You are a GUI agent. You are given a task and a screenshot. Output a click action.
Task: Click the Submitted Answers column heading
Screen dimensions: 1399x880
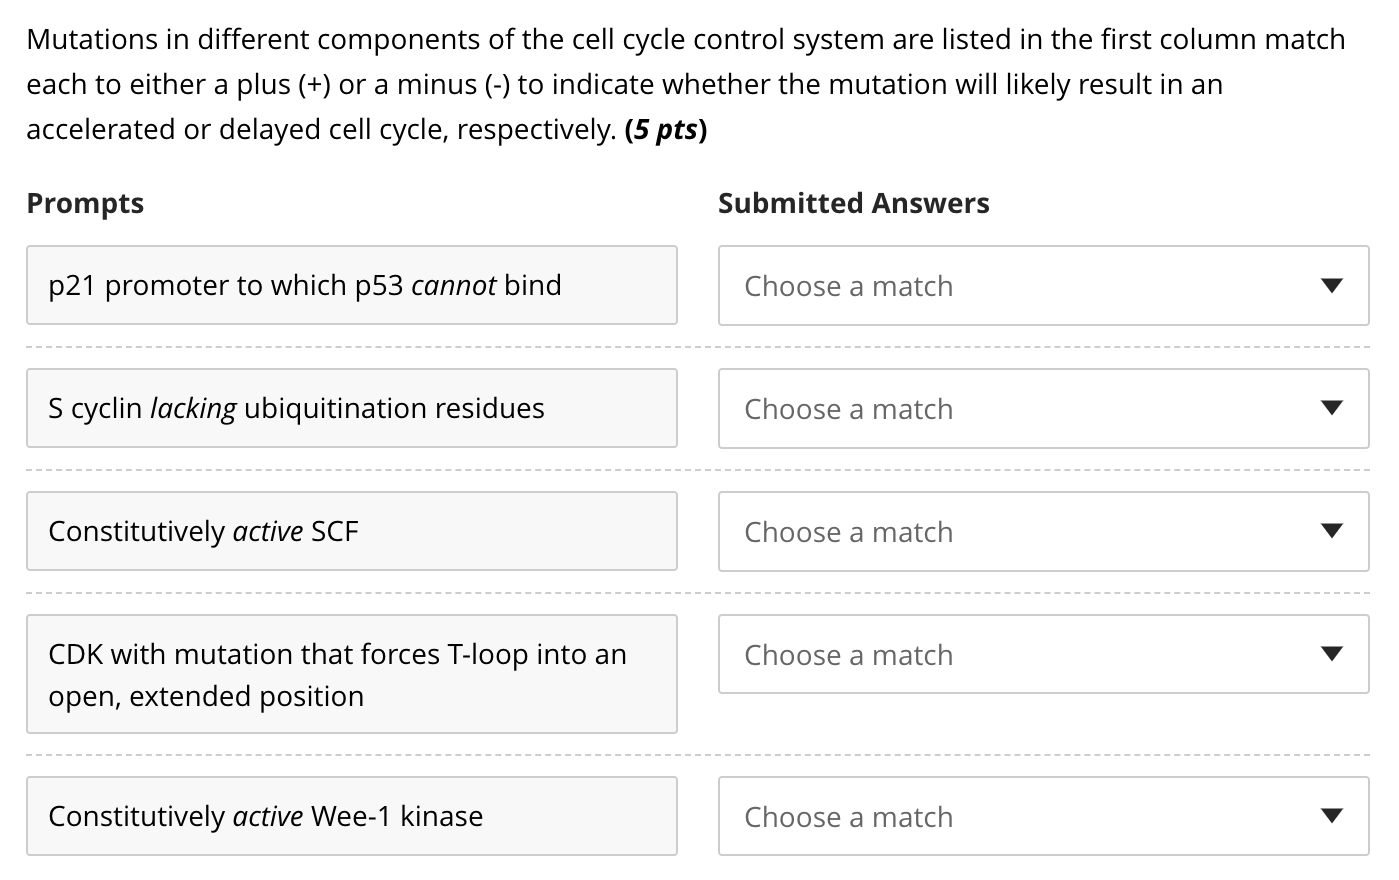[x=853, y=203]
